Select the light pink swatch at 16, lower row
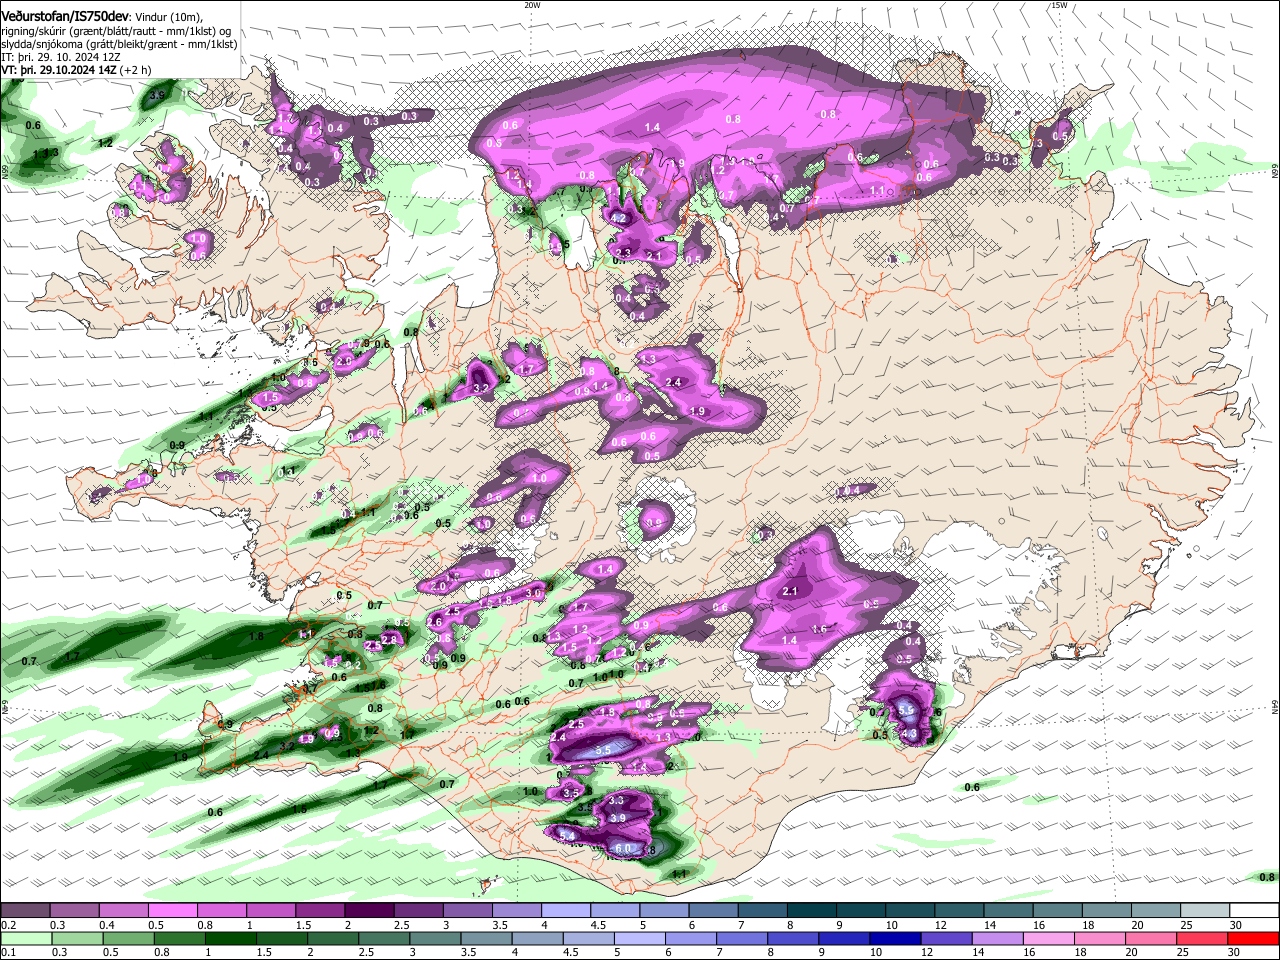The width and height of the screenshot is (1280, 960). point(1048,938)
